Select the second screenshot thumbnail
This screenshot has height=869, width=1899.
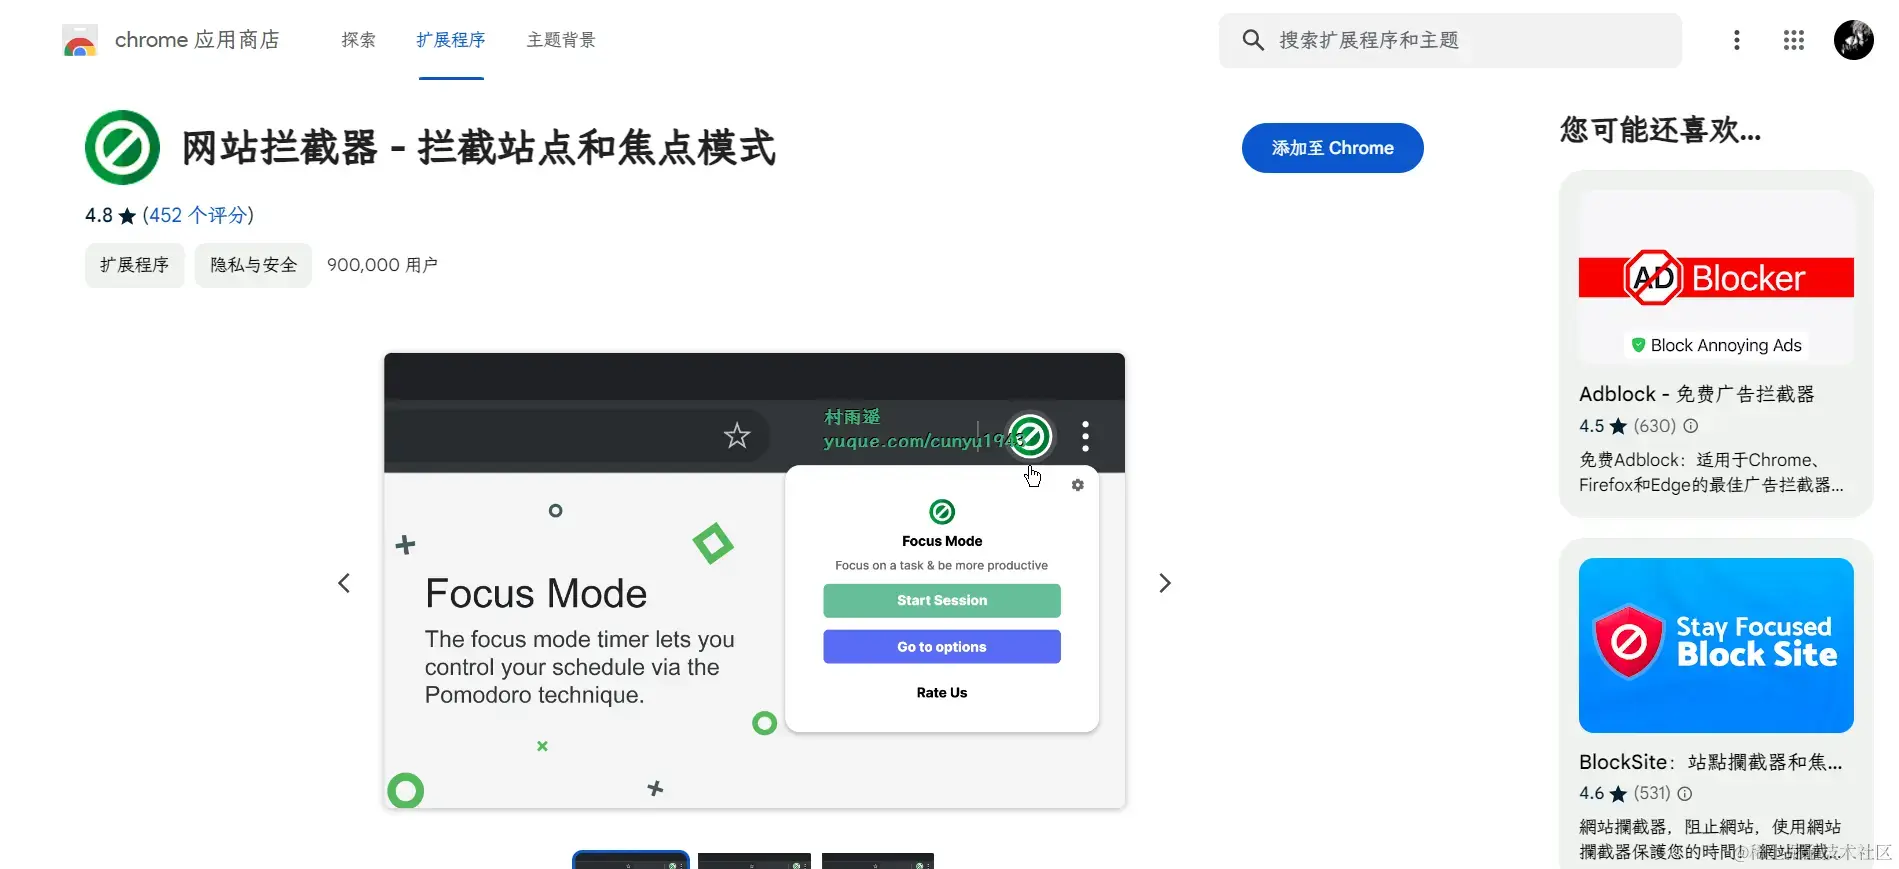coord(754,861)
